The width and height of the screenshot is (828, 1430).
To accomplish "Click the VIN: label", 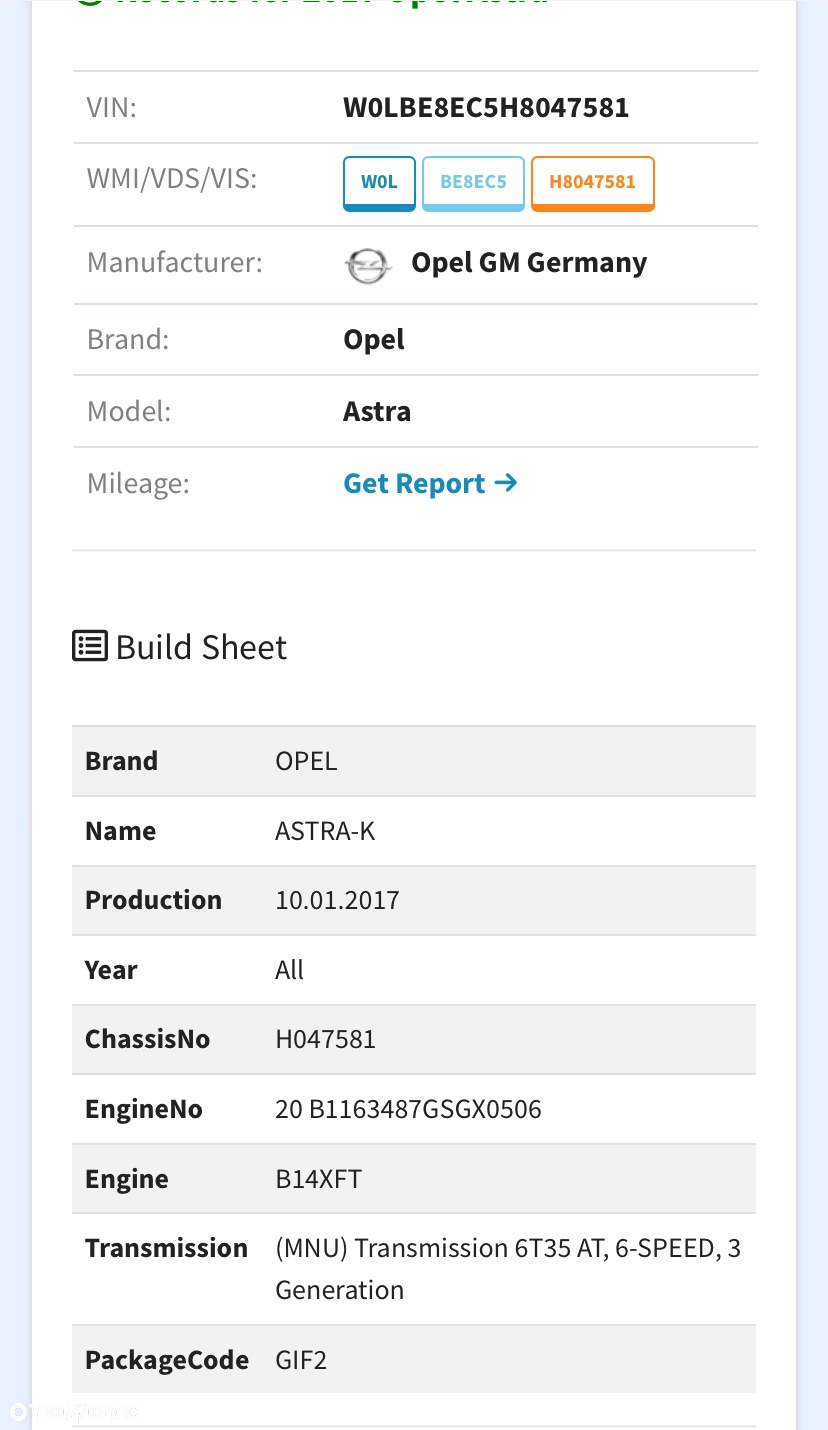I will pos(112,107).
